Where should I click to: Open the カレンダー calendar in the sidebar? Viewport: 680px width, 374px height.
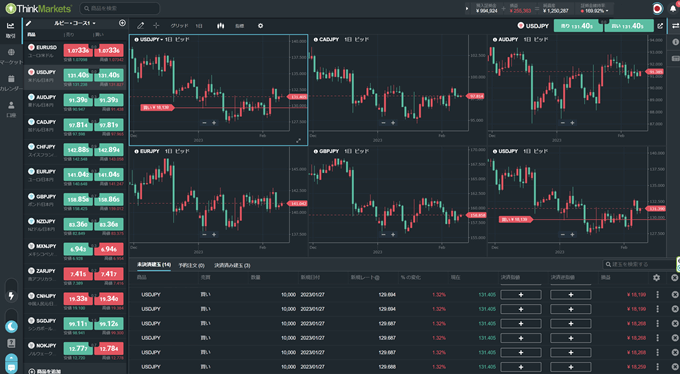coord(11,83)
